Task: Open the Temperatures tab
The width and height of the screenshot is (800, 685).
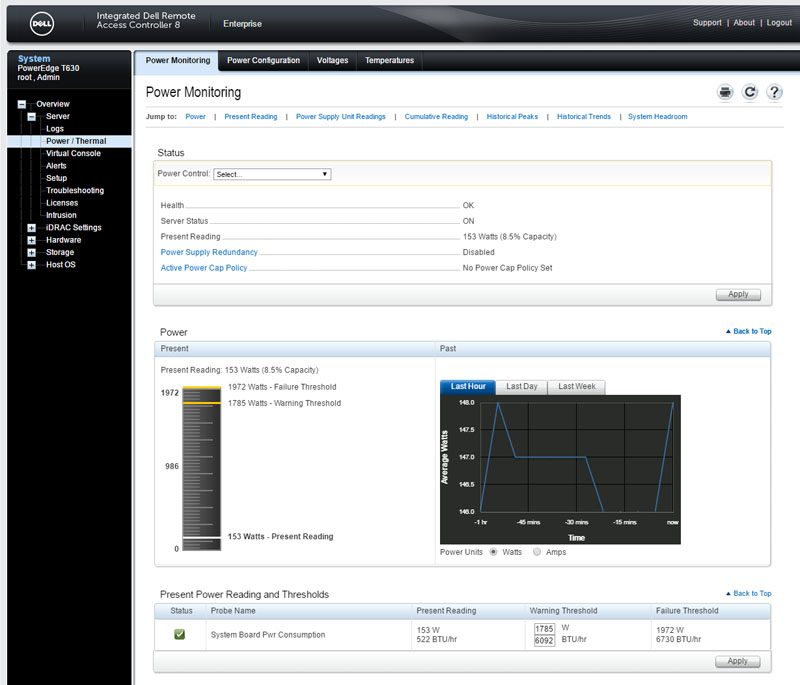Action: click(x=389, y=61)
